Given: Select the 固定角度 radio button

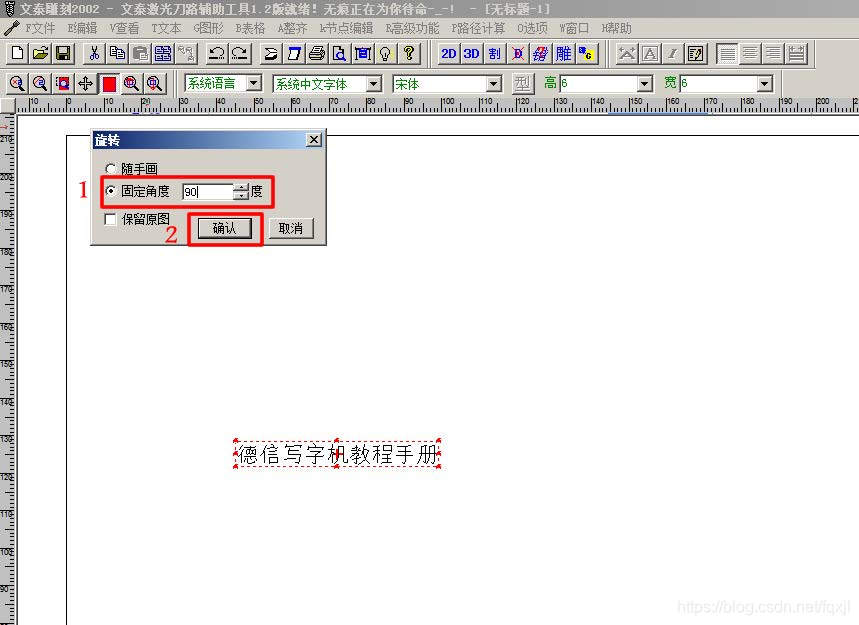Looking at the screenshot, I should click(x=111, y=191).
